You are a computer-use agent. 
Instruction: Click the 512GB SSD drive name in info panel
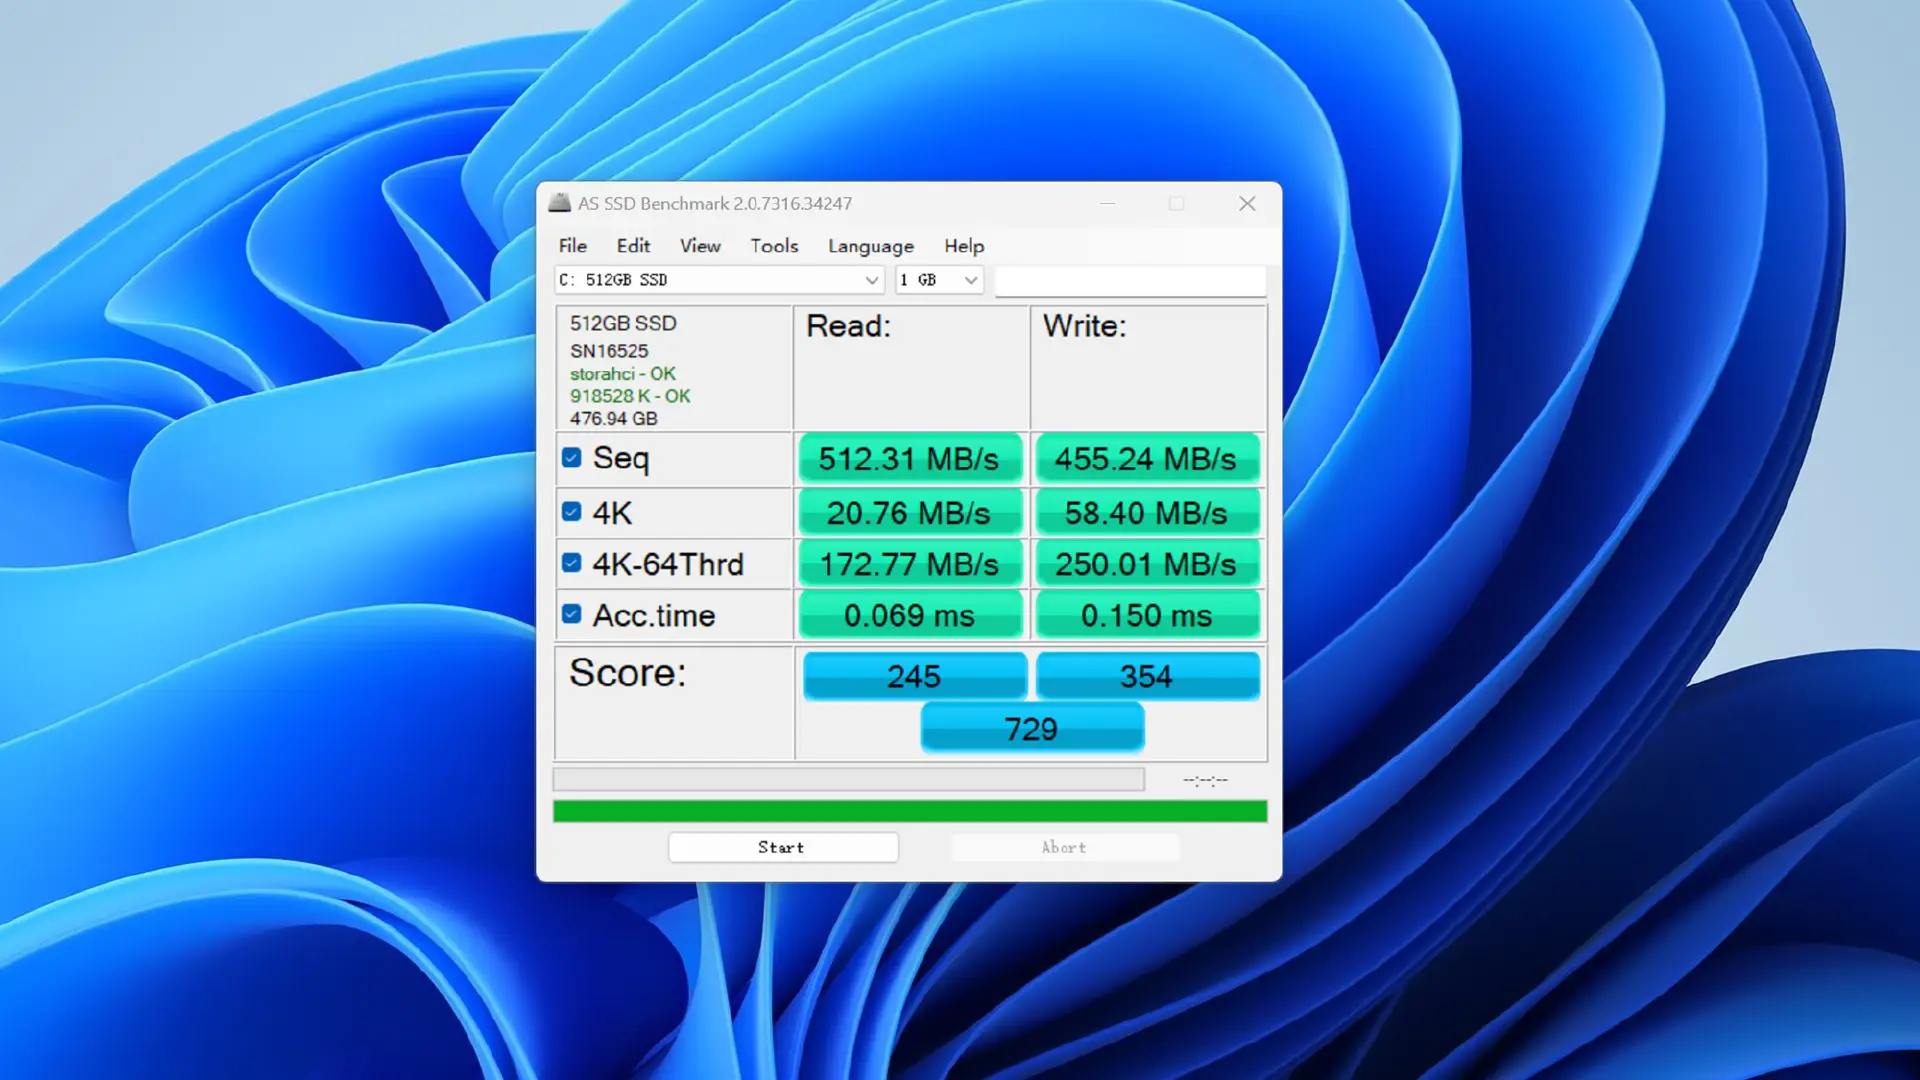coord(623,323)
